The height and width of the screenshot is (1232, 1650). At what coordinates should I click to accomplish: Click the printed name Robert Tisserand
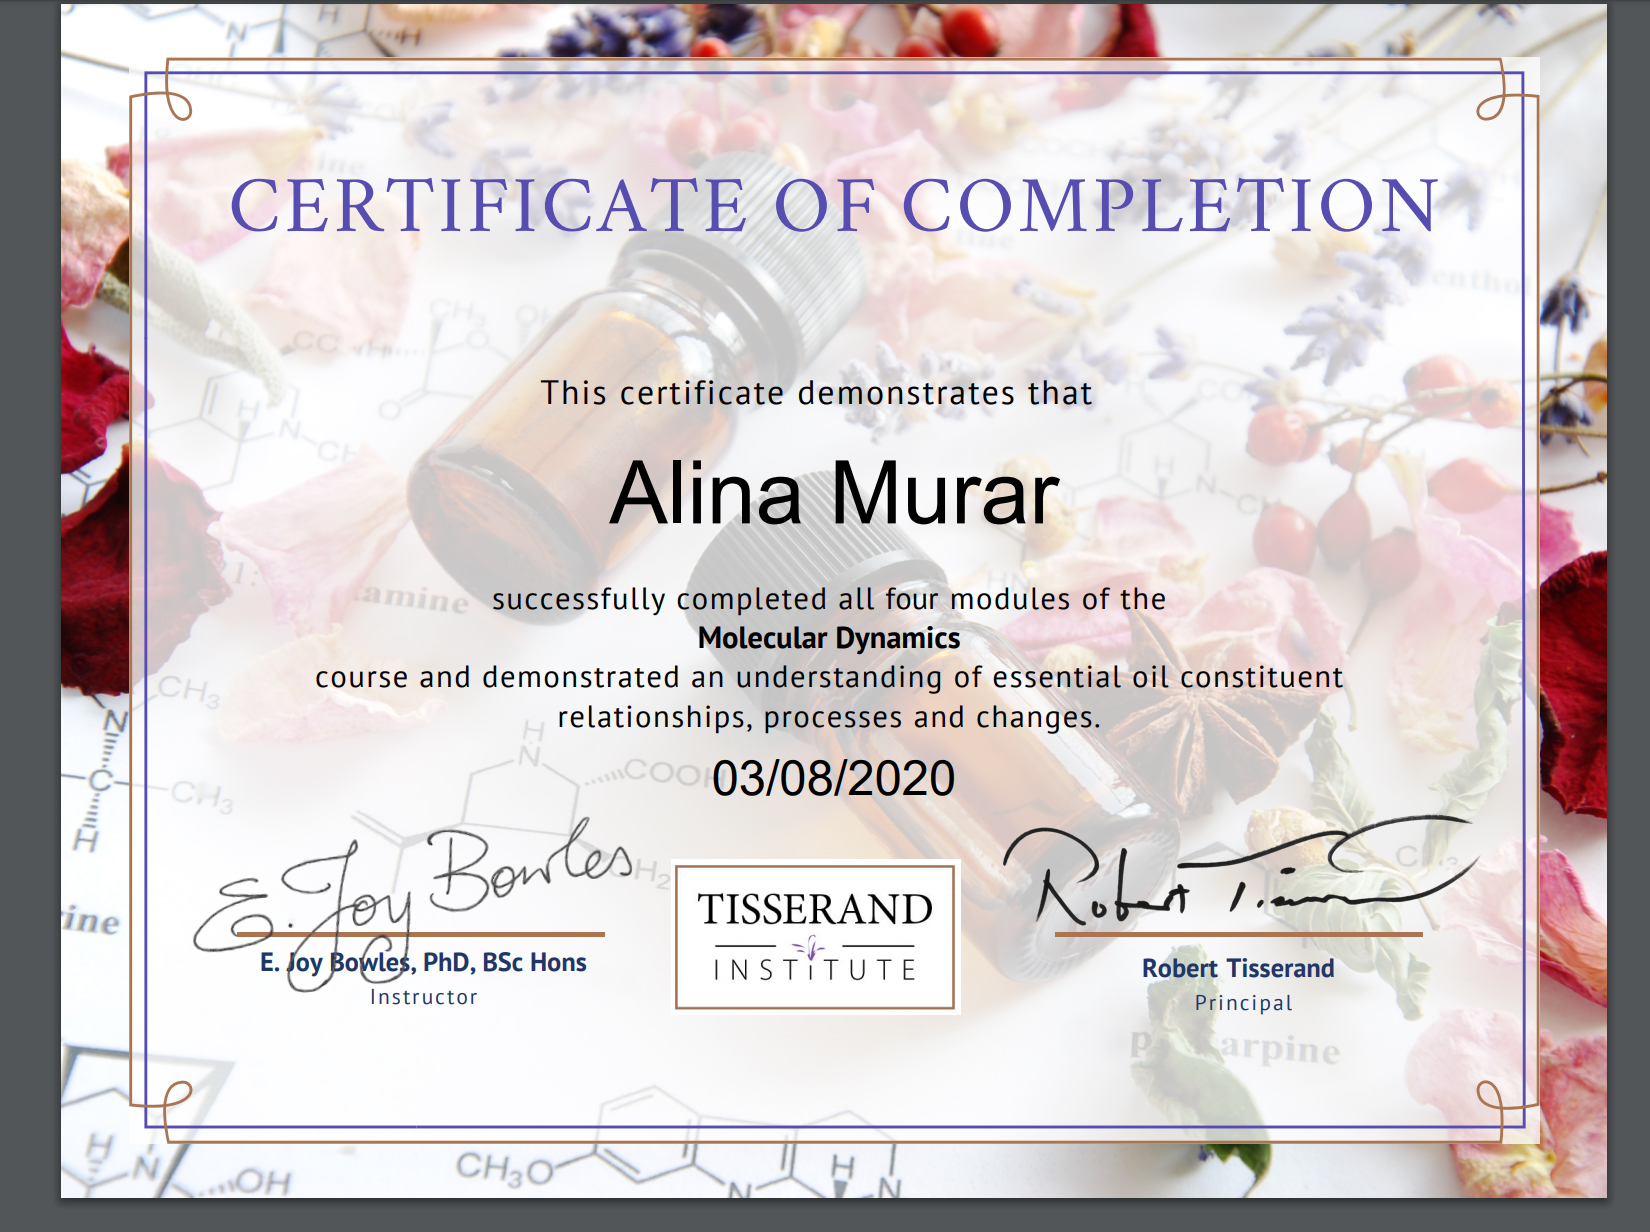pos(1238,968)
